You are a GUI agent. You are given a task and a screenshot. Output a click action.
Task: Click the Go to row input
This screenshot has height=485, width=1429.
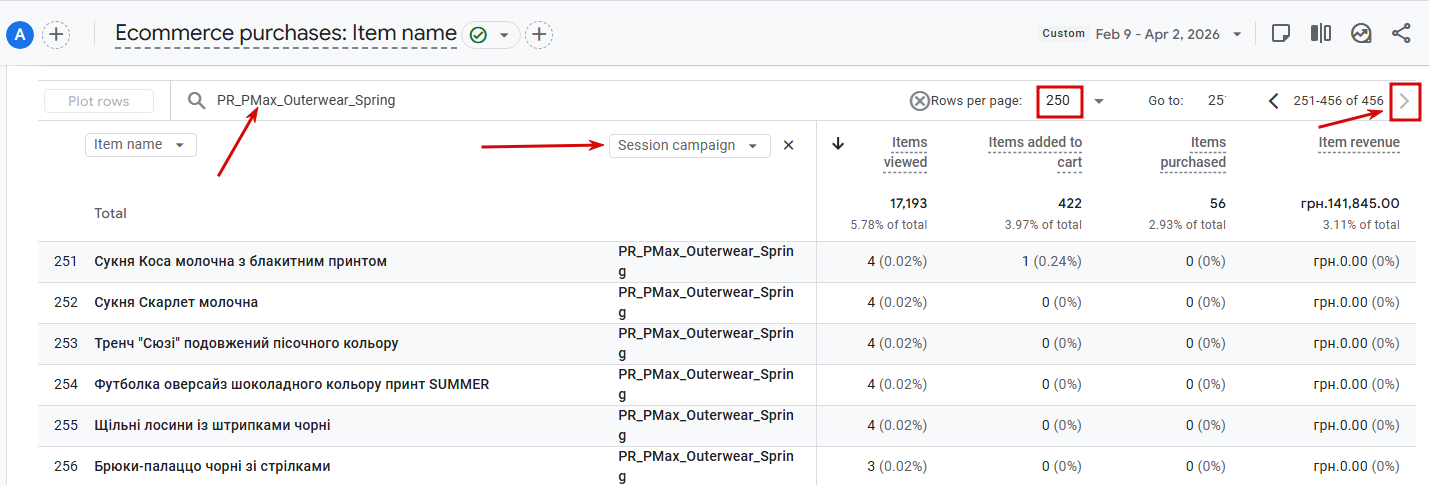click(x=1216, y=101)
